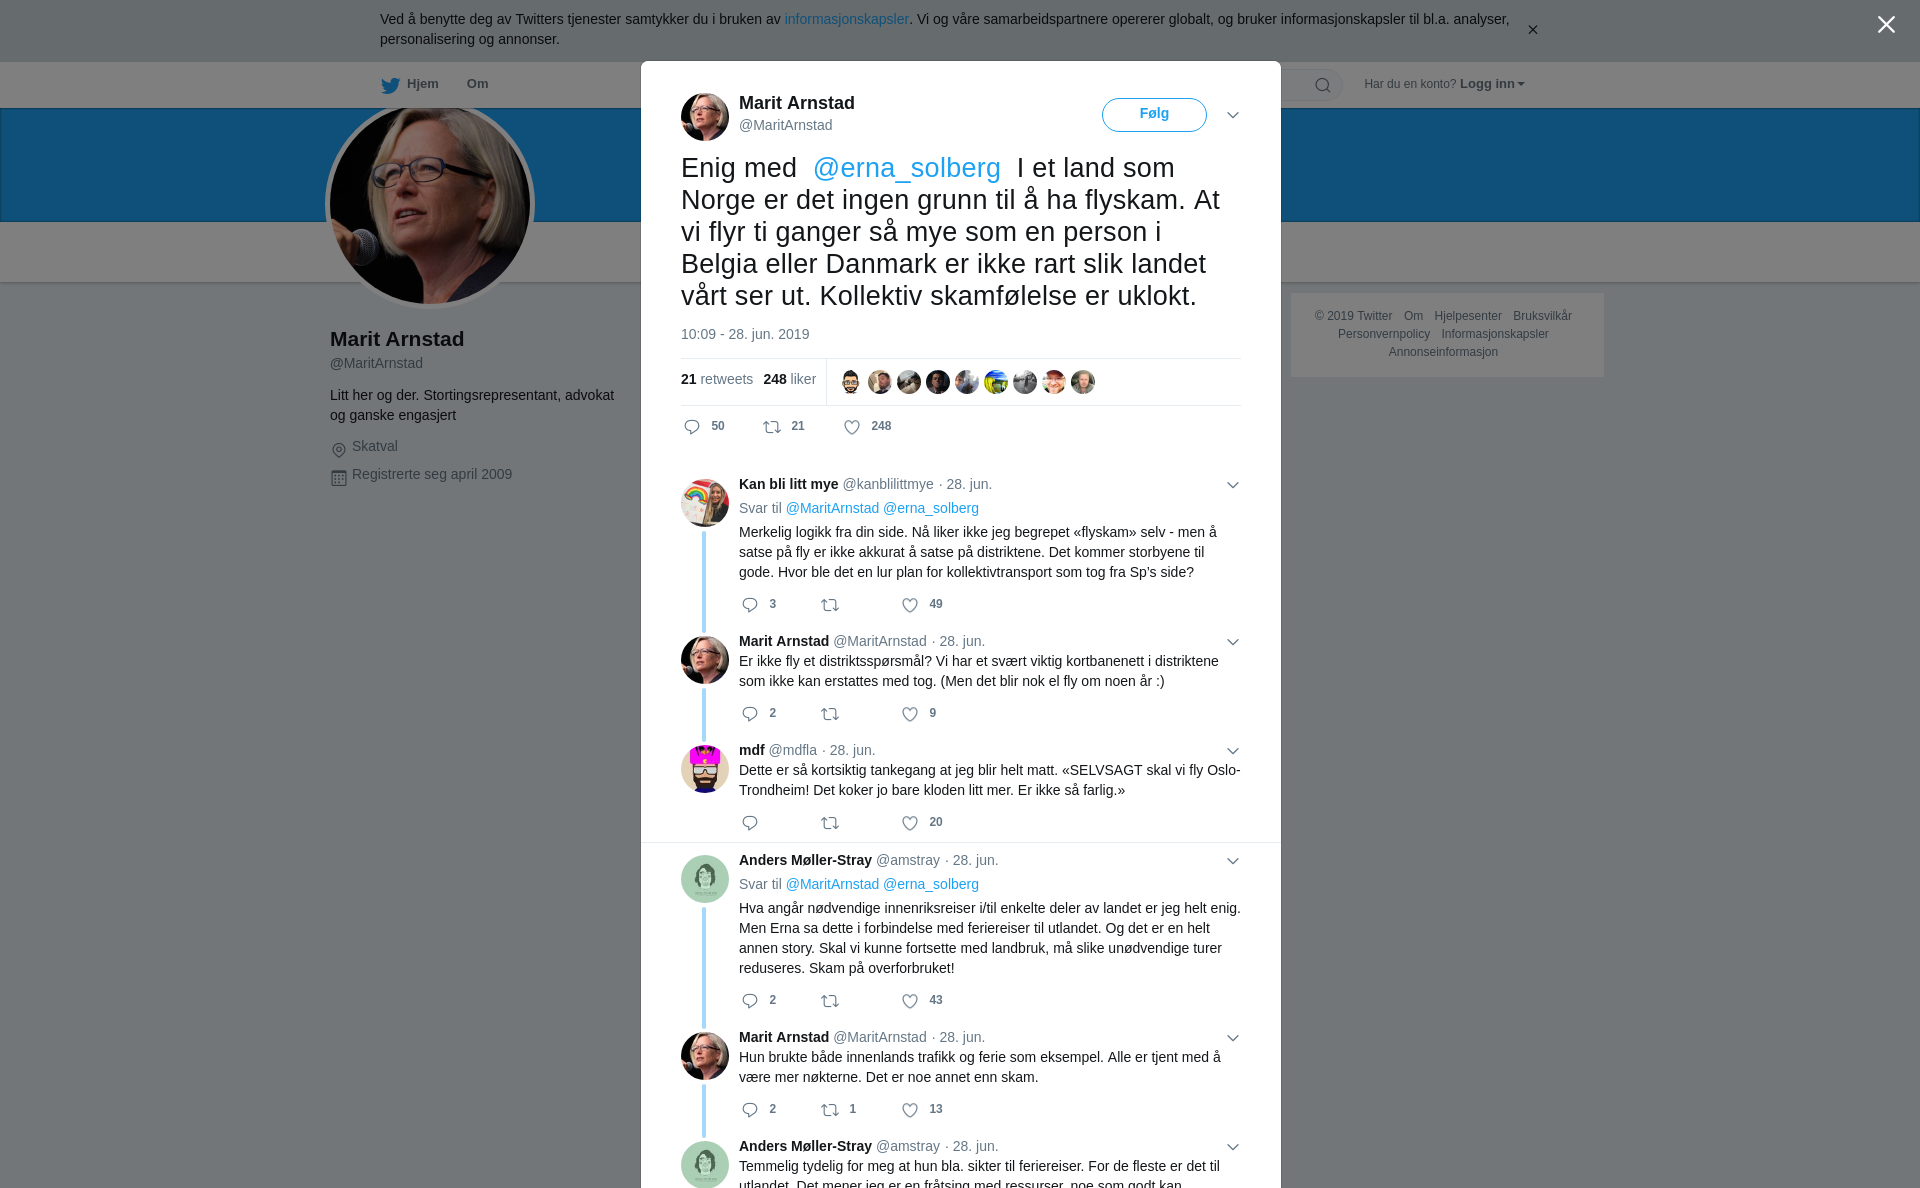Open chevron menu on Kan bli litt mye reply
The width and height of the screenshot is (1920, 1188).
coord(1233,485)
